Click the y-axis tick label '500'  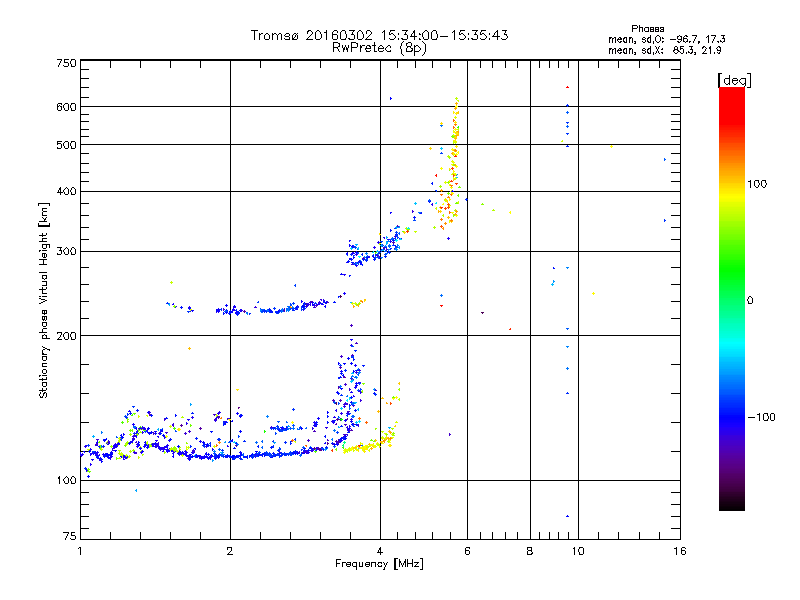[x=66, y=145]
